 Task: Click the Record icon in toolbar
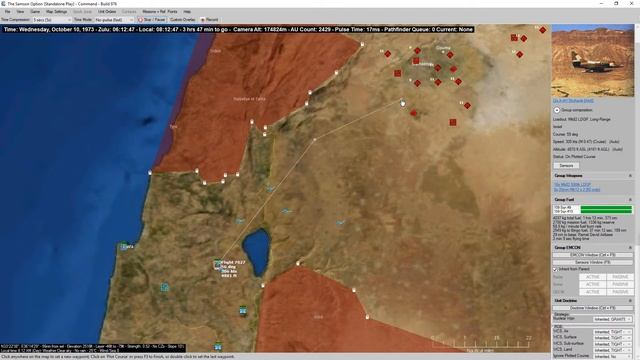203,20
